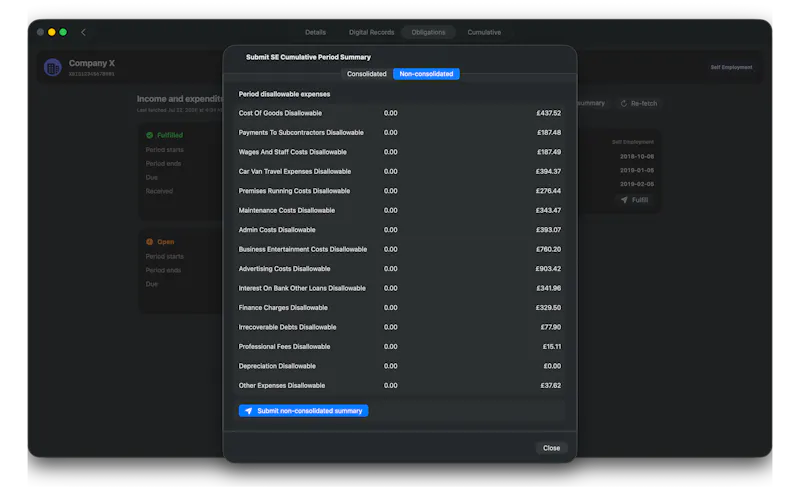Click the Open status label
The height and width of the screenshot is (500, 800).
(165, 242)
